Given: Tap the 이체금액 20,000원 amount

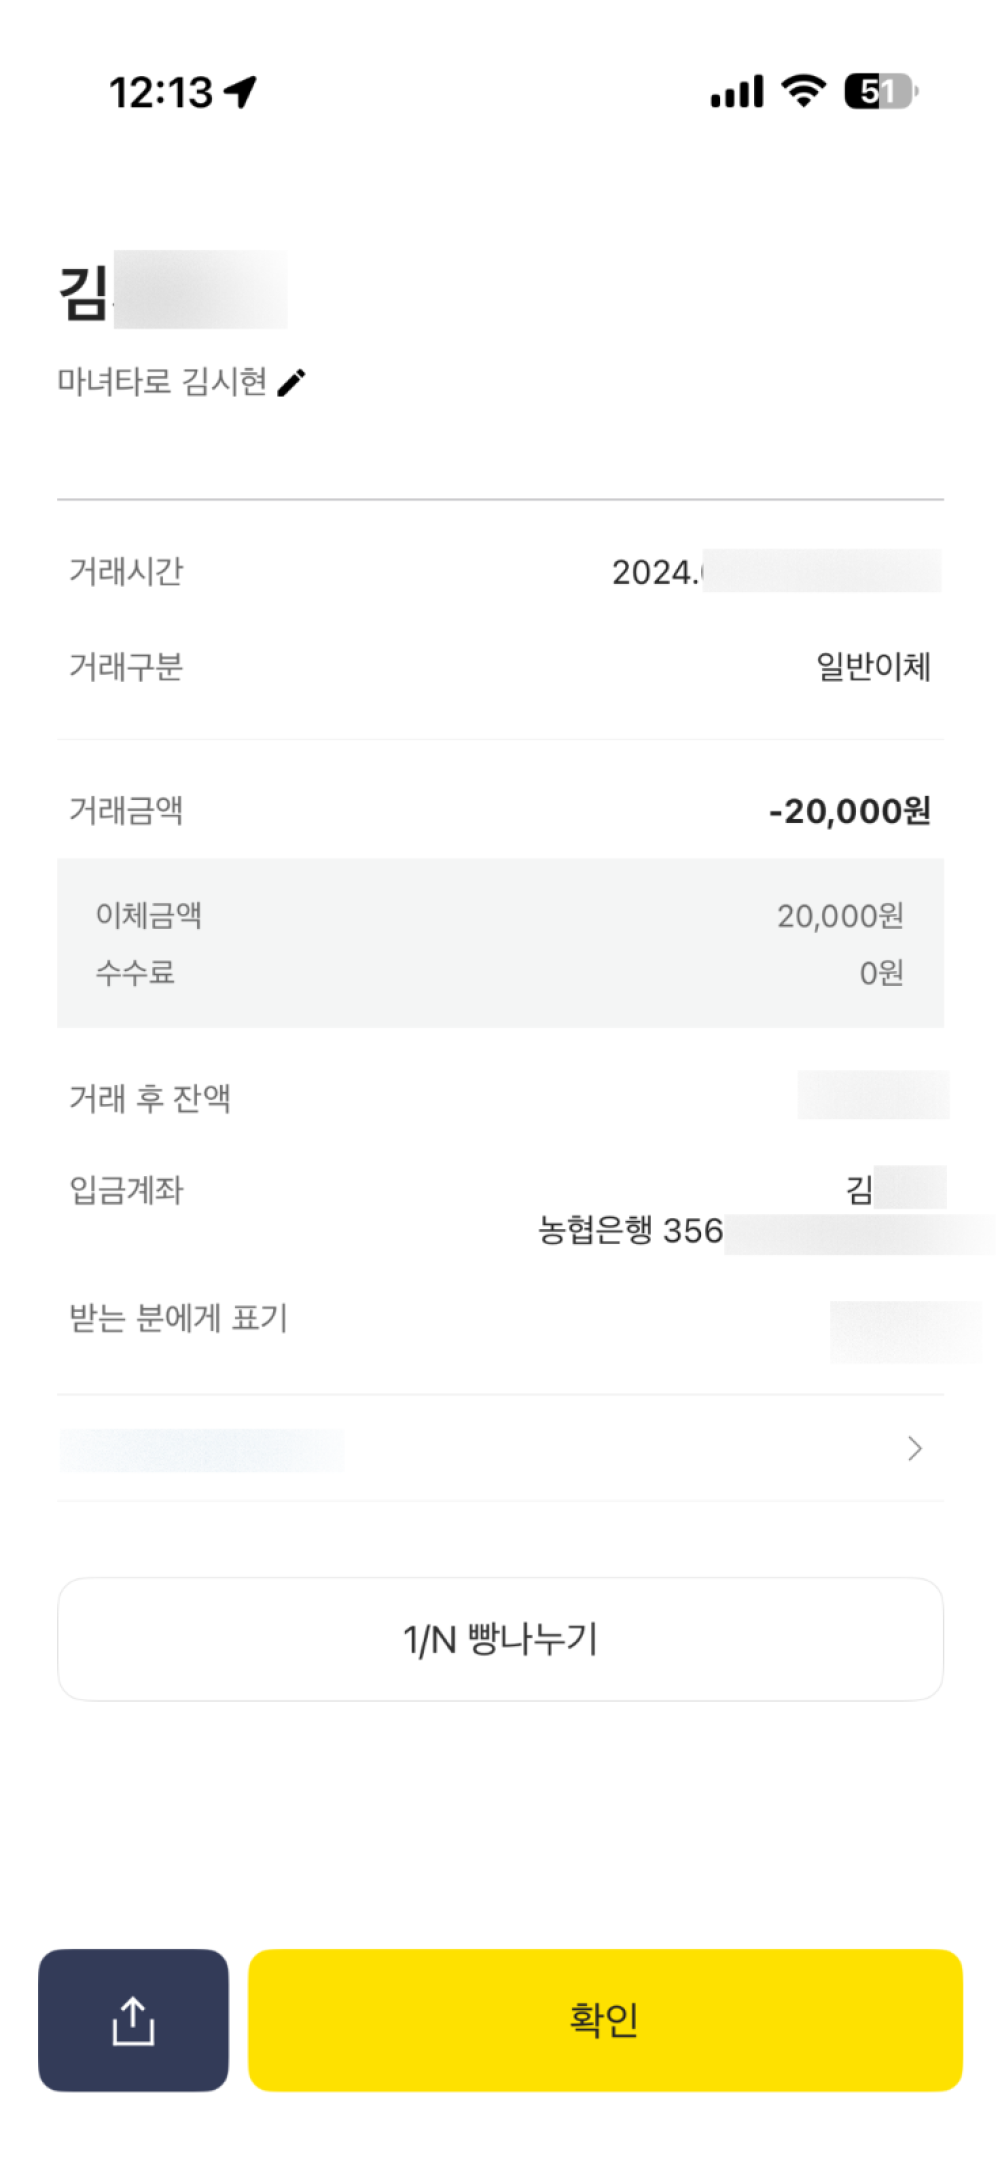Looking at the screenshot, I should [x=840, y=915].
